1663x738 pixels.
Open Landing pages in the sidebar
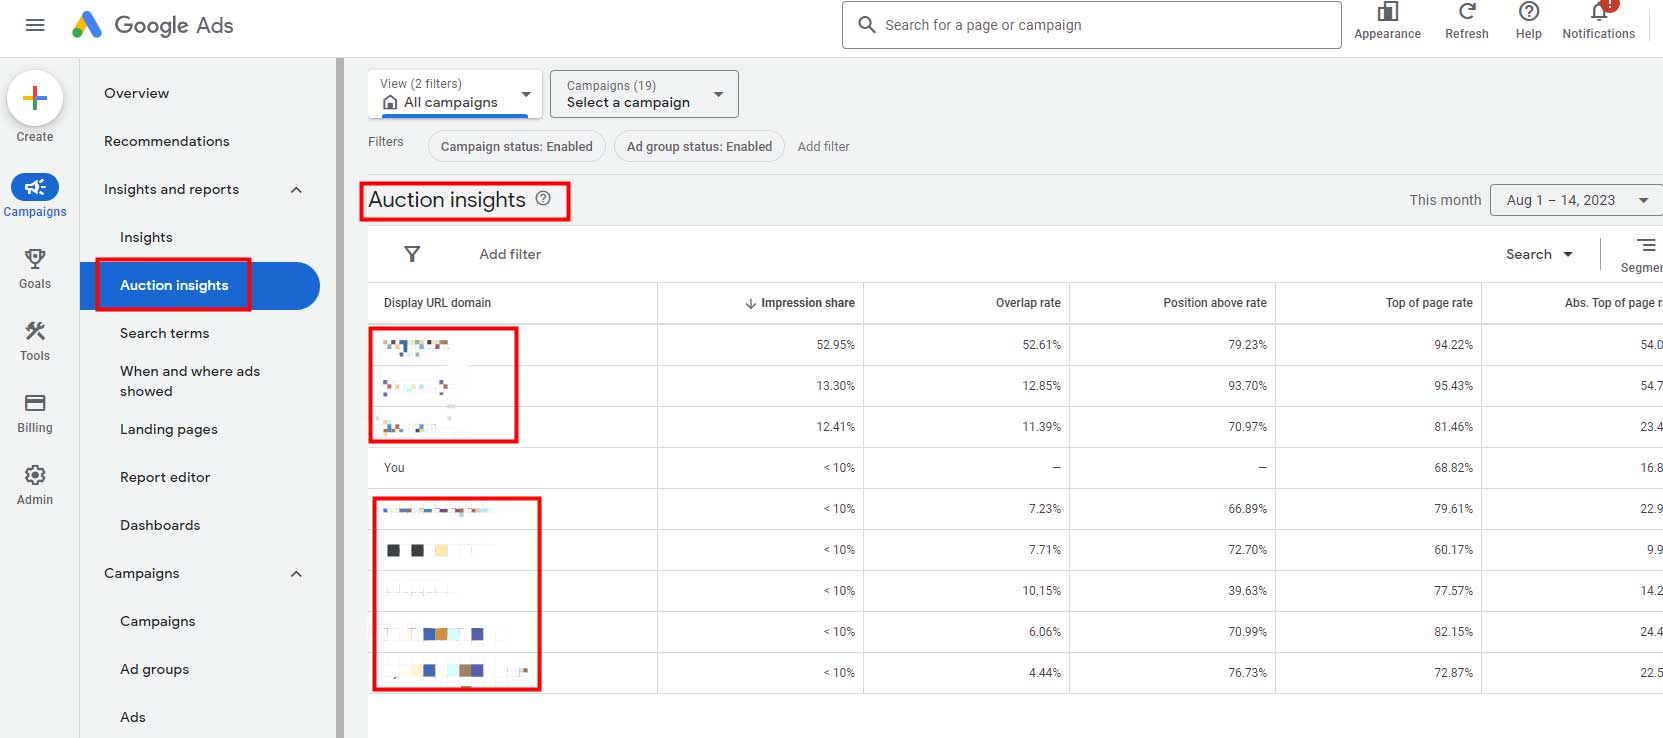pyautogui.click(x=169, y=429)
